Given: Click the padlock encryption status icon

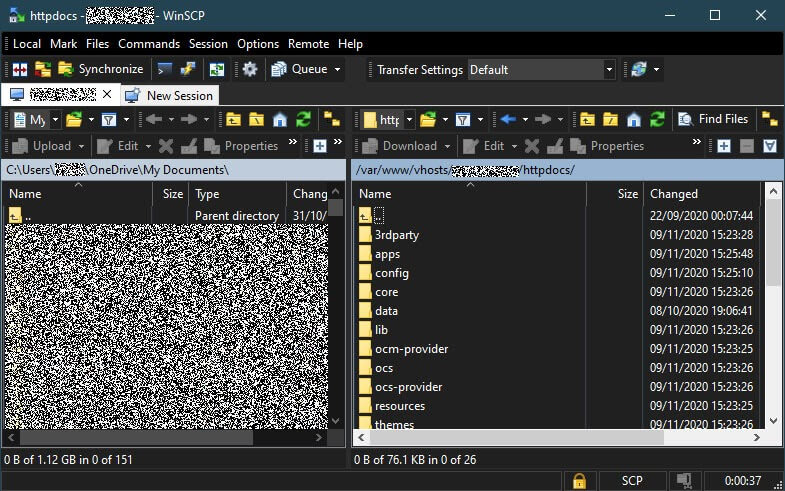Looking at the screenshot, I should tap(579, 481).
